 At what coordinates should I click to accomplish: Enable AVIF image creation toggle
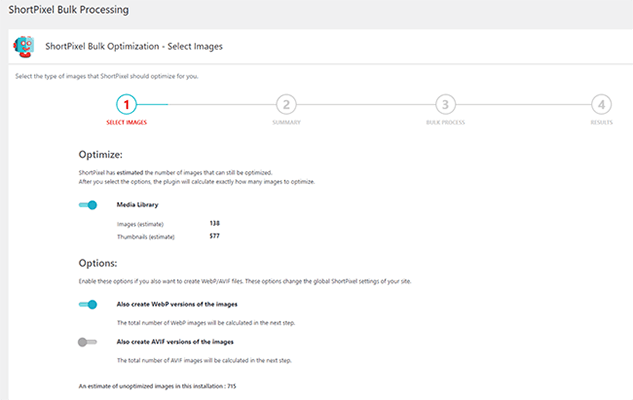click(88, 341)
